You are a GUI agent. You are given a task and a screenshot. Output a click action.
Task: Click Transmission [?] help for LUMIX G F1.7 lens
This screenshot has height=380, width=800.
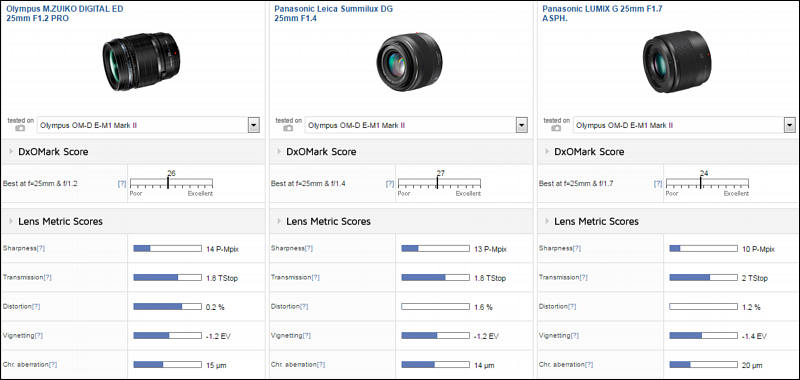(x=584, y=277)
